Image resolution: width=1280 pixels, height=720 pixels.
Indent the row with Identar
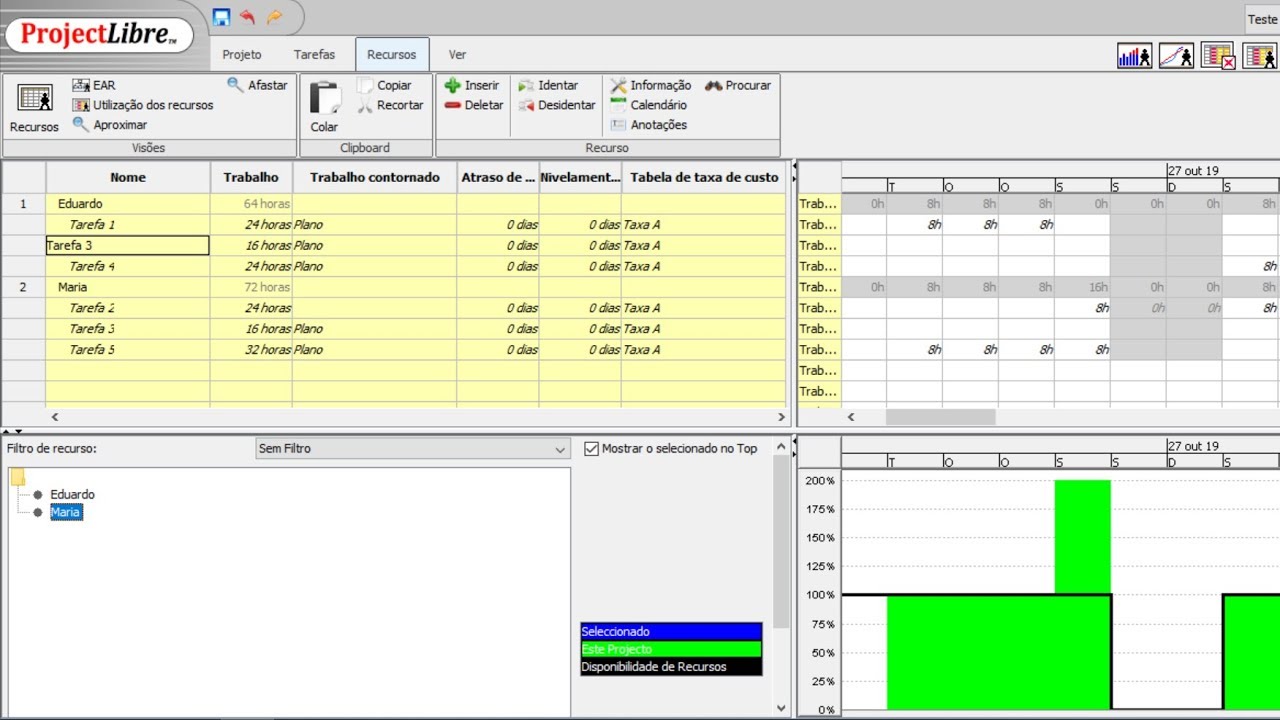click(548, 85)
